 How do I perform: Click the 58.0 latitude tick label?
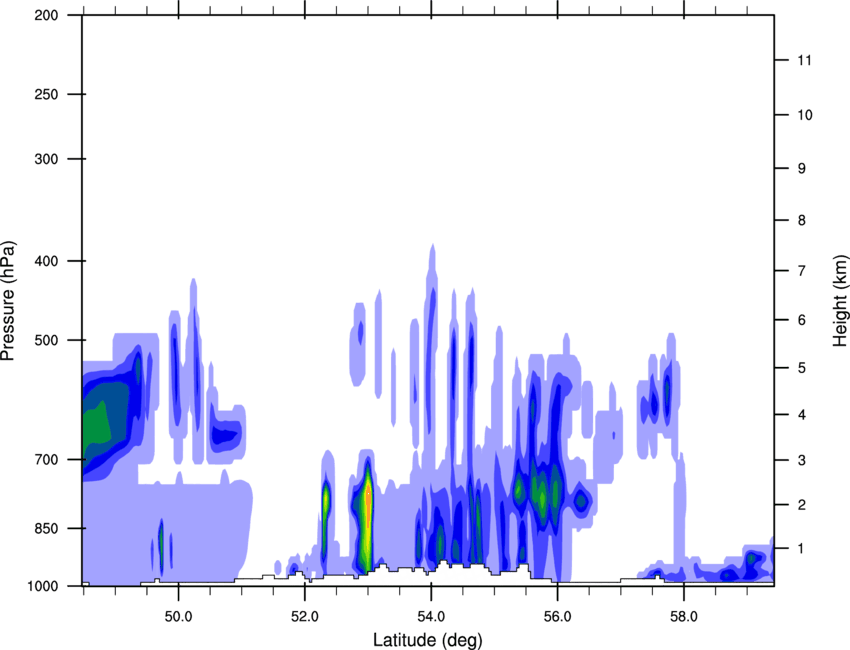pos(684,617)
